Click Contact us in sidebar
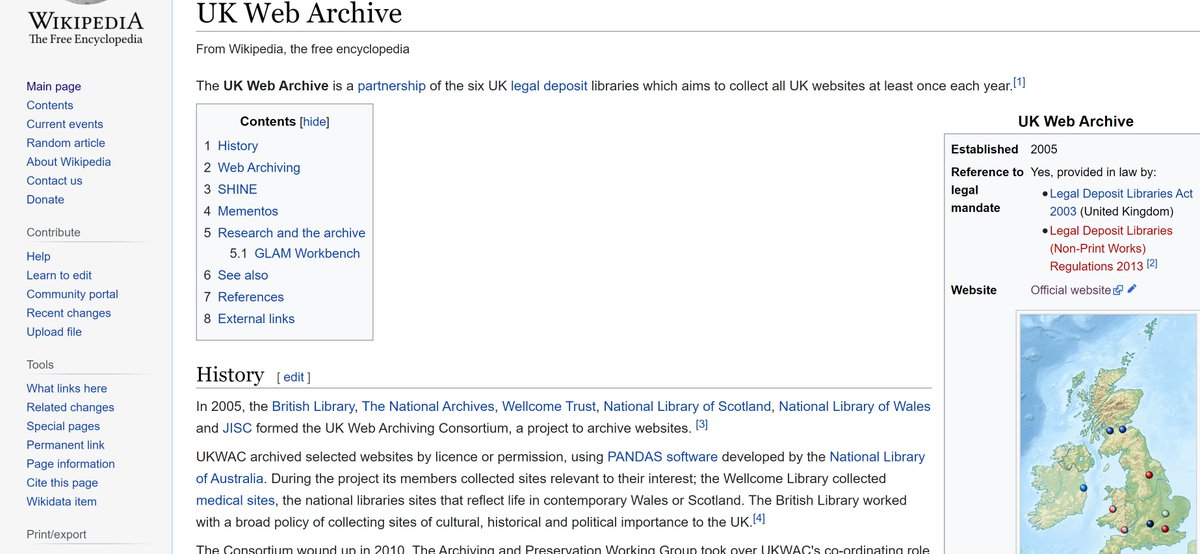Screen dimensions: 1200x554 [x=54, y=181]
